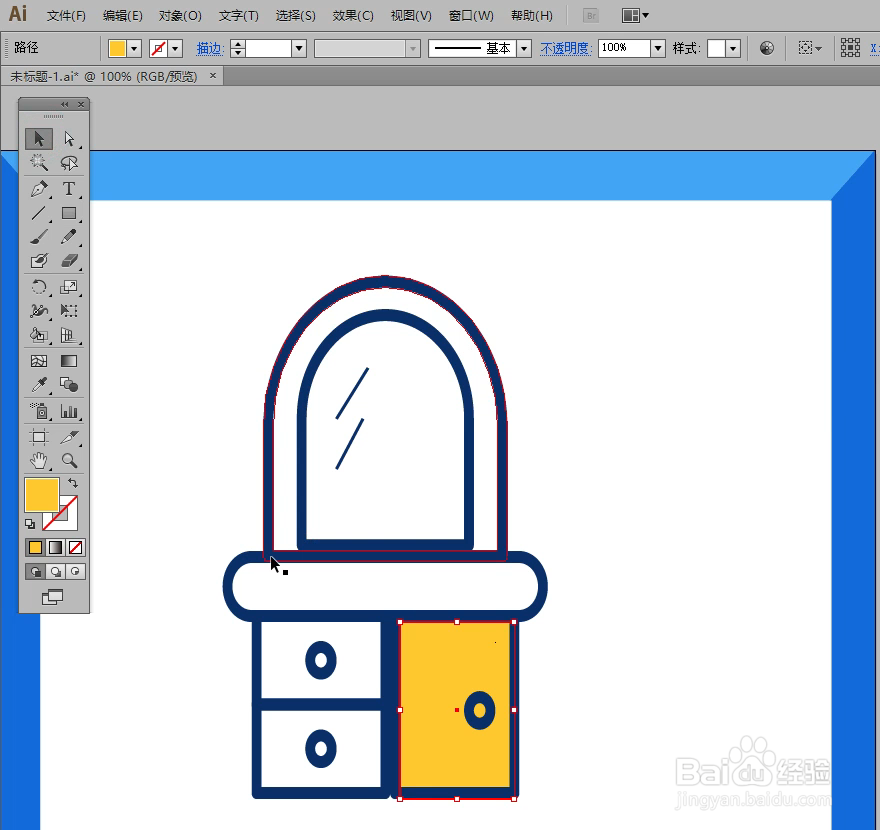Click the 不透明度 opacity link
Viewport: 880px width, 830px height.
pyautogui.click(x=566, y=49)
